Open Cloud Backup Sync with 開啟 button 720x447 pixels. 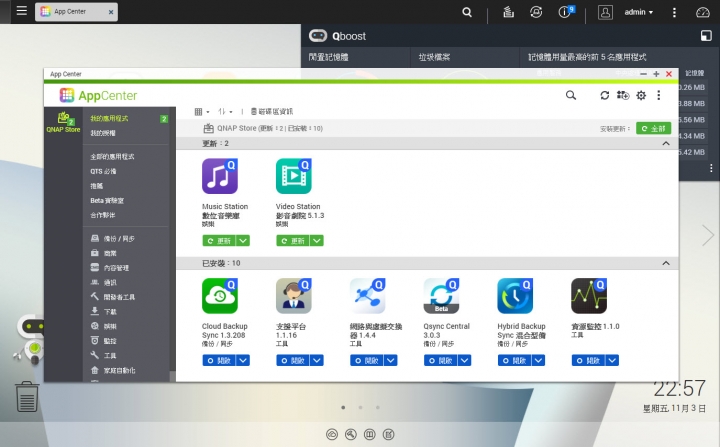click(x=219, y=361)
